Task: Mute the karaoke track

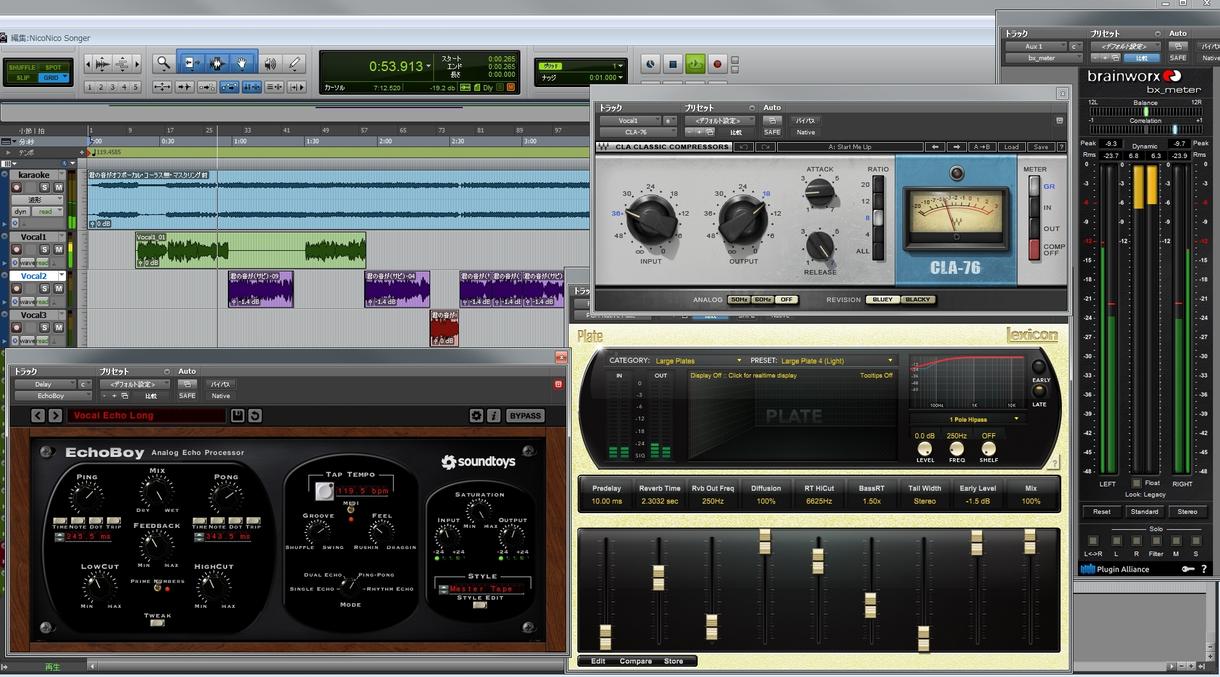Action: coord(58,187)
